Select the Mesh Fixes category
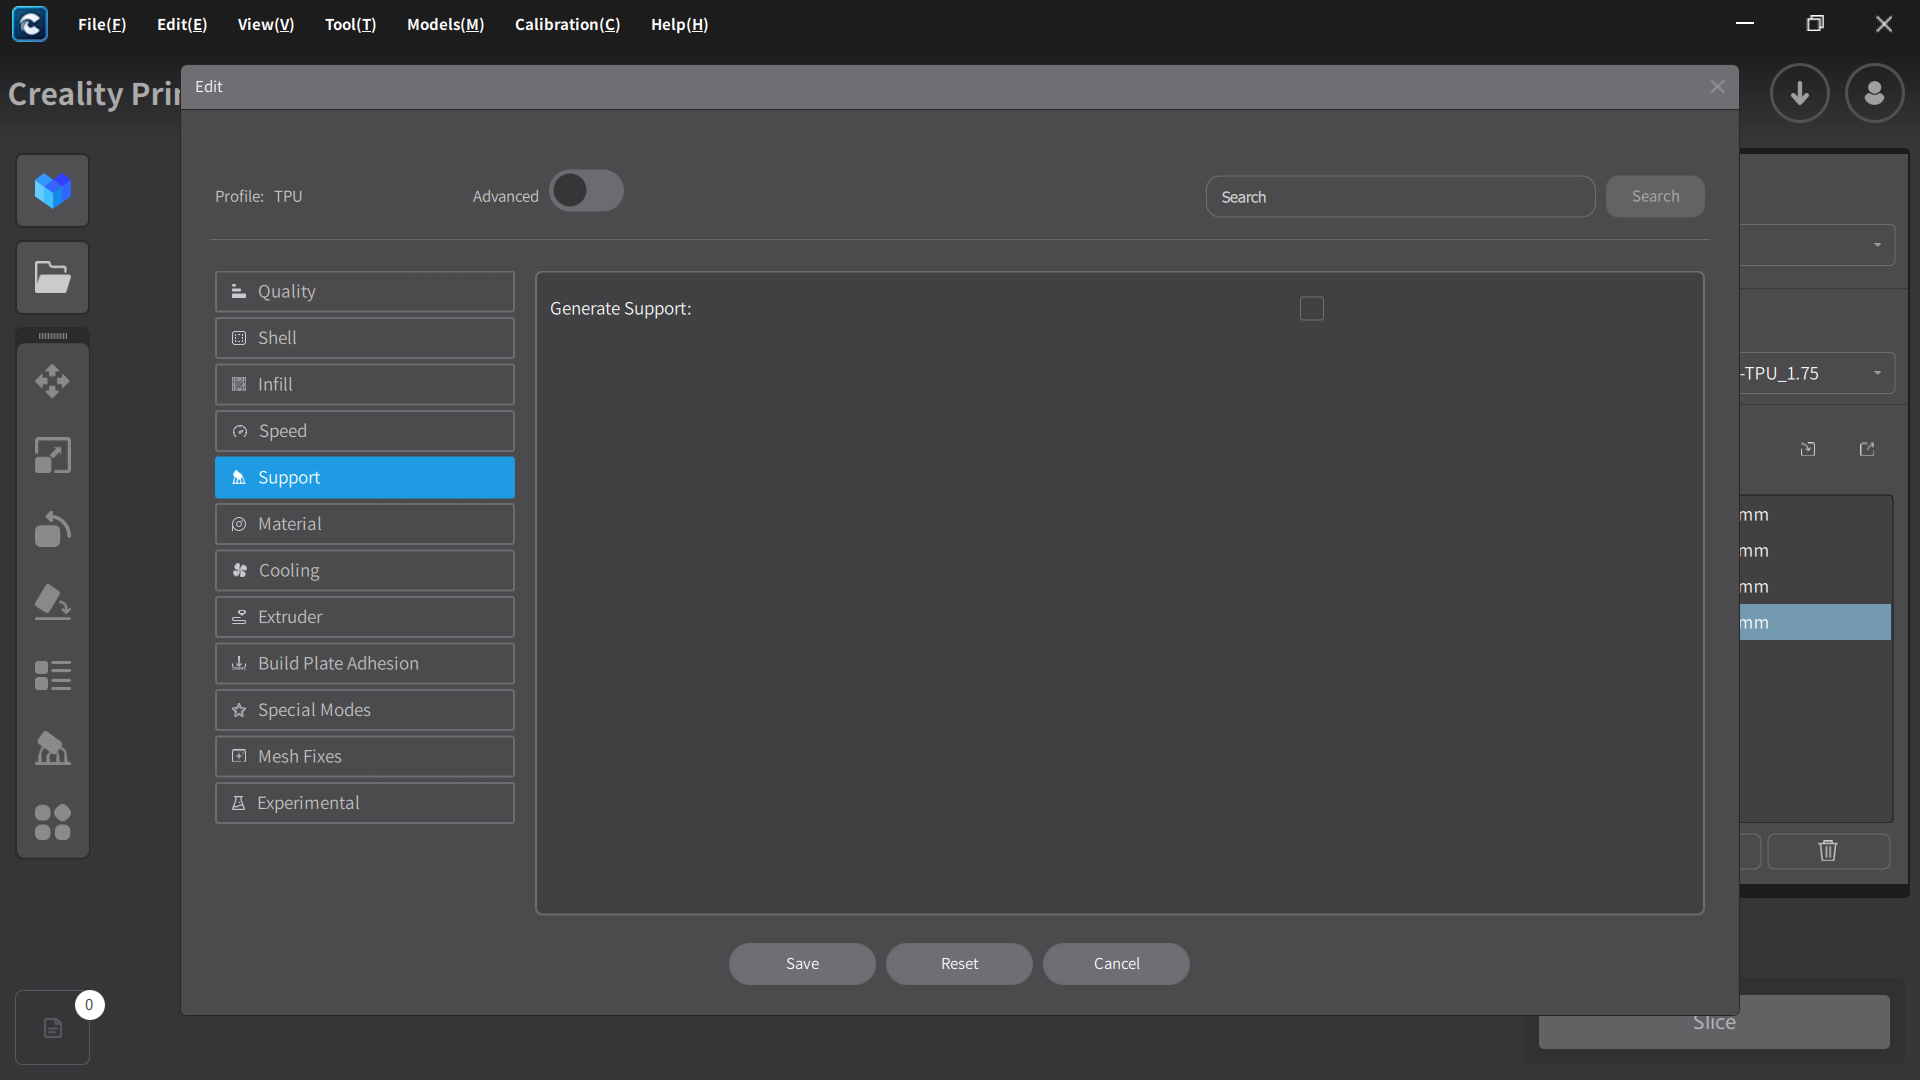Image resolution: width=1920 pixels, height=1080 pixels. 365,756
